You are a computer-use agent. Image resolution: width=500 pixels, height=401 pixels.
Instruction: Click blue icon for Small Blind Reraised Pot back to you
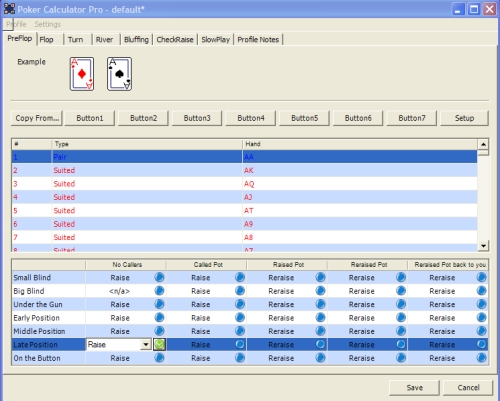481,277
